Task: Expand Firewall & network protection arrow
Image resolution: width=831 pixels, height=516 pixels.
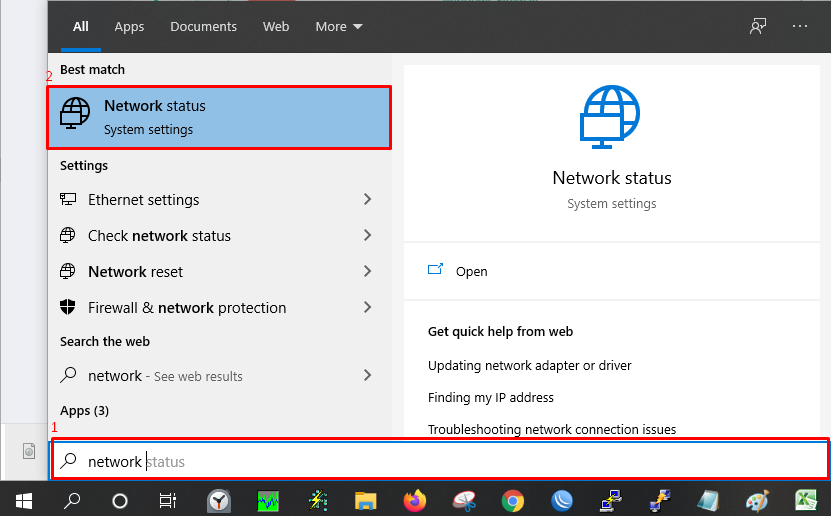Action: [367, 307]
